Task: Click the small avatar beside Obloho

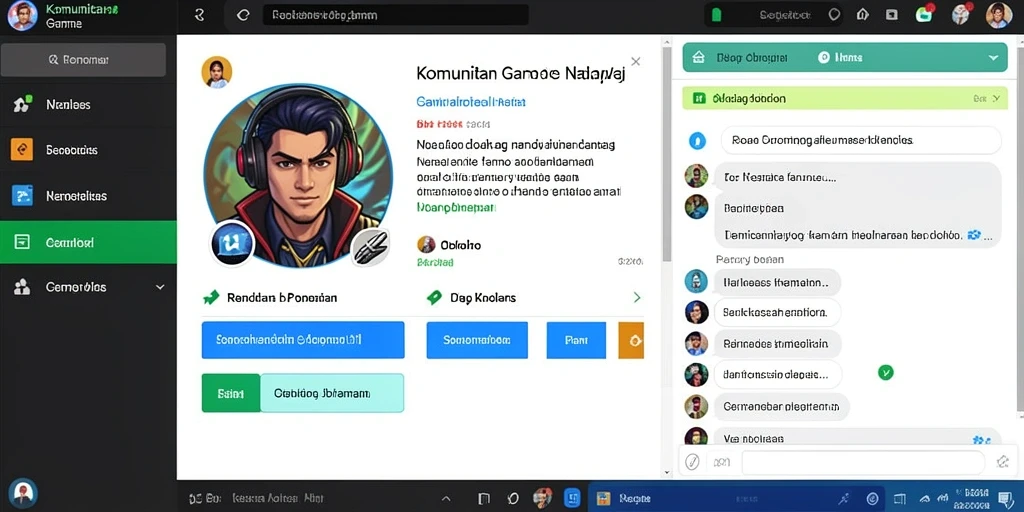Action: pyautogui.click(x=426, y=245)
